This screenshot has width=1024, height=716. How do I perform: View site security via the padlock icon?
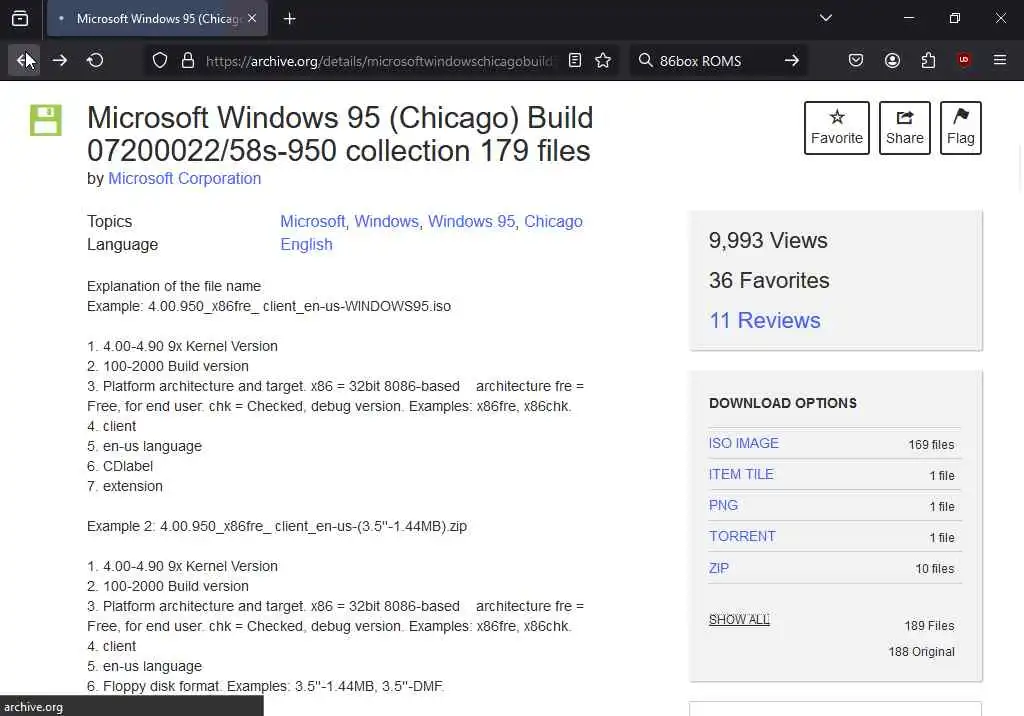coord(188,61)
